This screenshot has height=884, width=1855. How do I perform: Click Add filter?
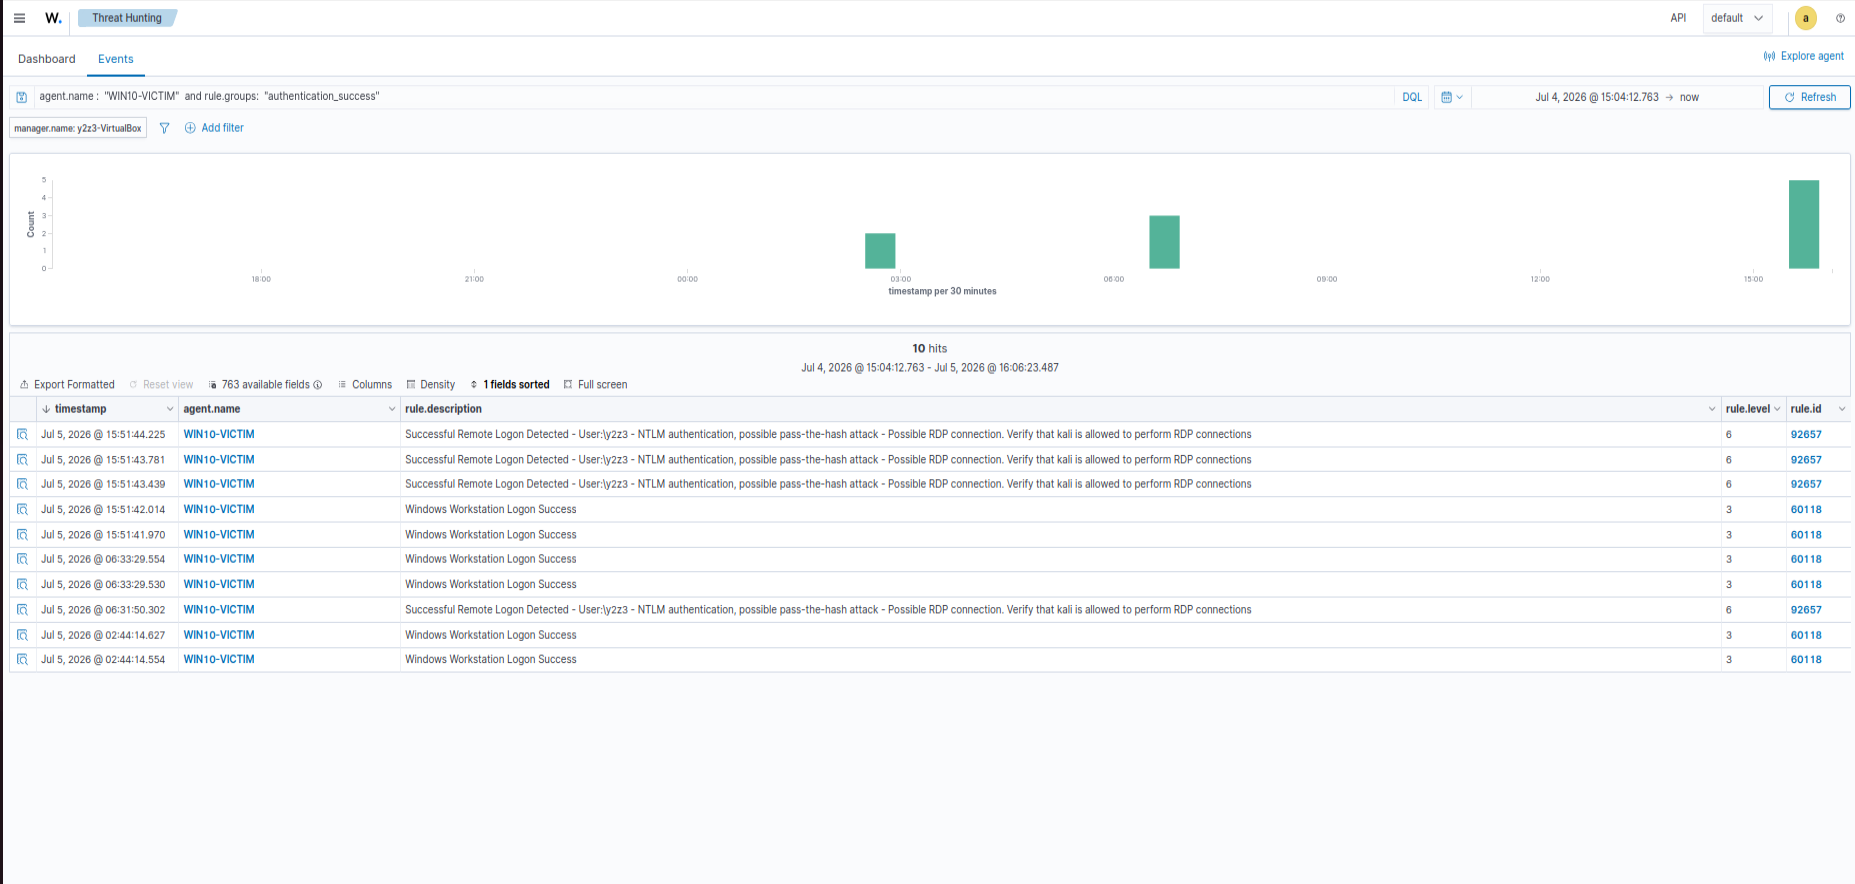click(214, 128)
